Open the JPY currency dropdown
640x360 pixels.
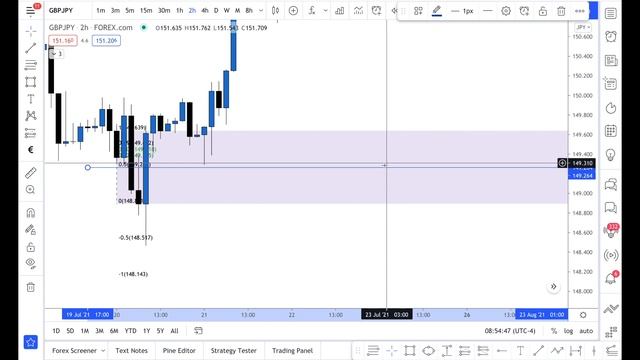coord(583,27)
